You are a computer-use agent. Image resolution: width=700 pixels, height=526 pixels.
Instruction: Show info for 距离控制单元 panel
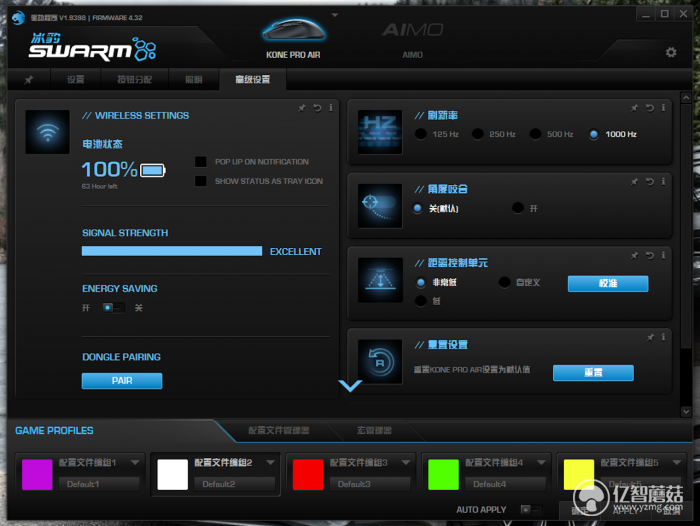pyautogui.click(x=663, y=255)
